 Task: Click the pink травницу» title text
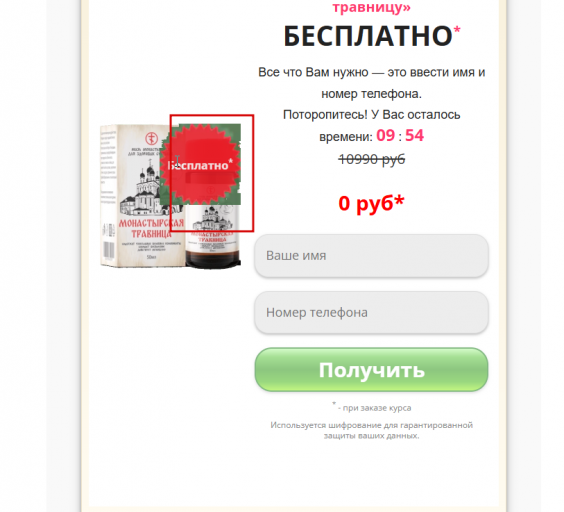372,7
